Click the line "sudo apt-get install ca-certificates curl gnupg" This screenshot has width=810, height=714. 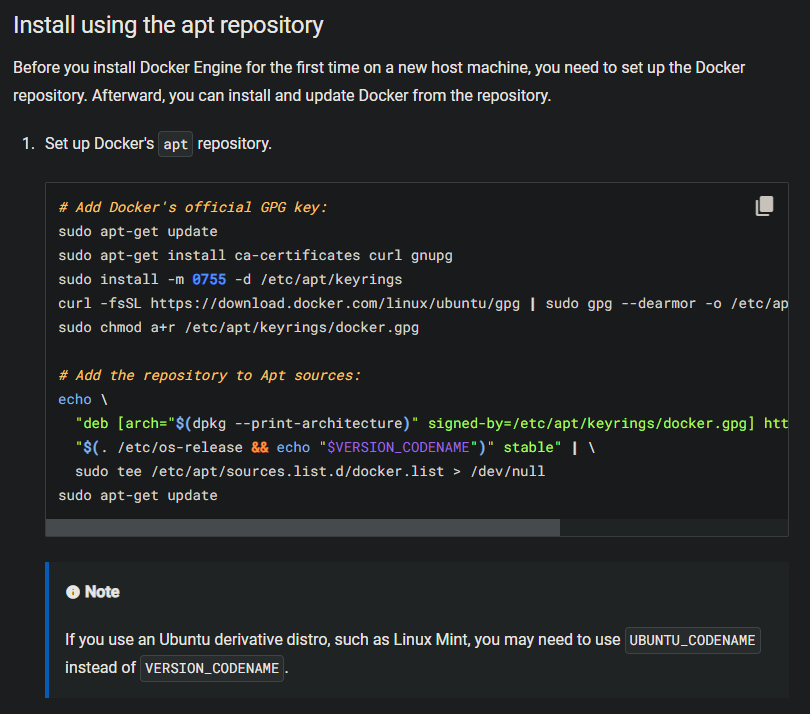(255, 255)
